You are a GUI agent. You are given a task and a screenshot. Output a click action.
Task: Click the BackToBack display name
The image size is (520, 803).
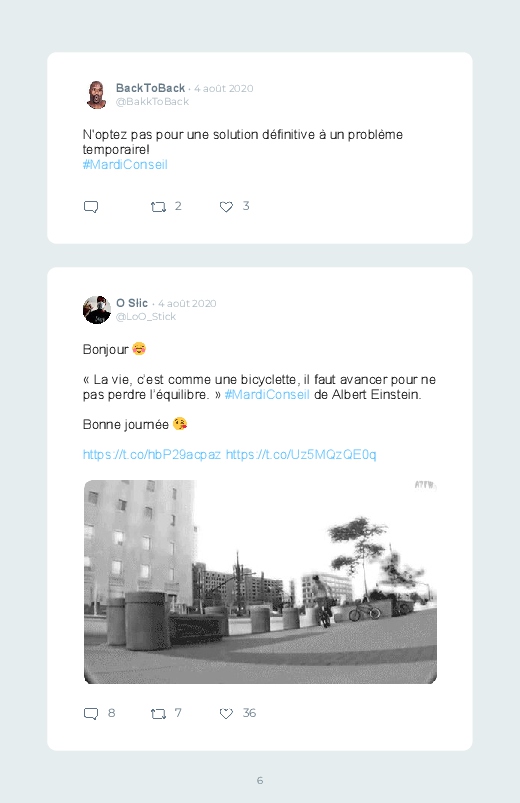pyautogui.click(x=150, y=88)
